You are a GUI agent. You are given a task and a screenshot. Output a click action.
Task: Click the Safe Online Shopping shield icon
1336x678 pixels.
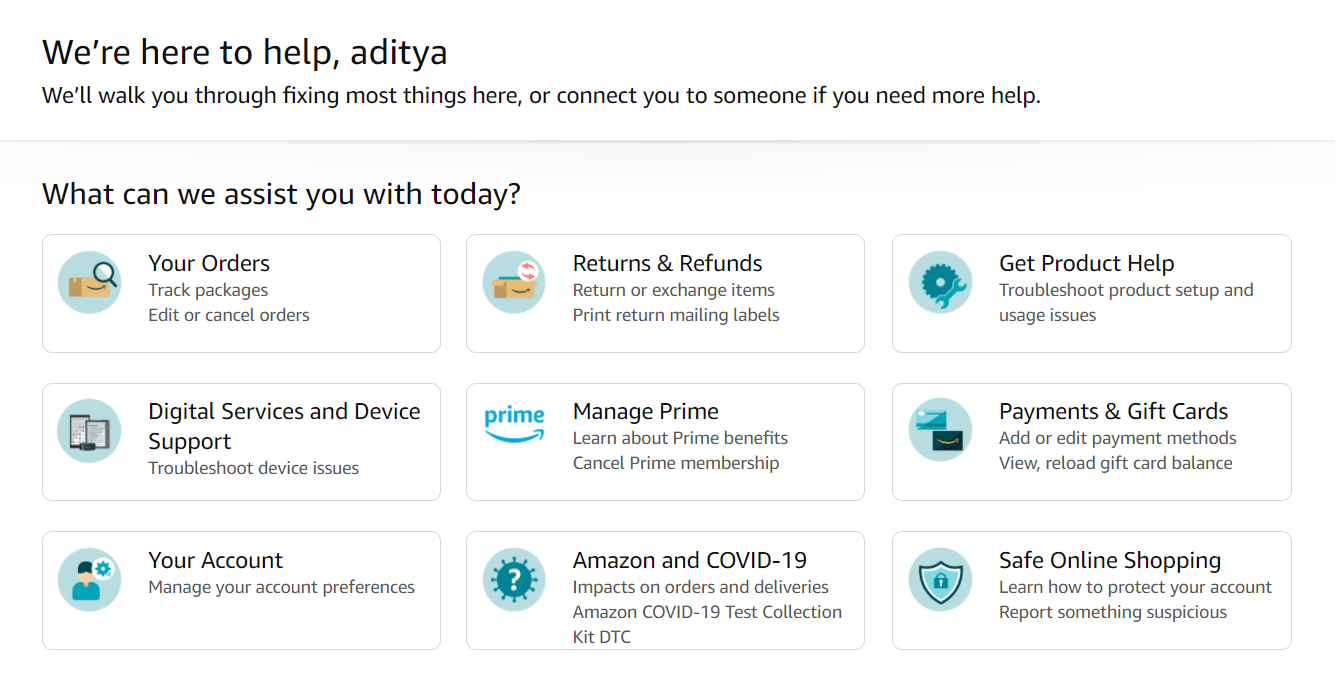pyautogui.click(x=940, y=579)
